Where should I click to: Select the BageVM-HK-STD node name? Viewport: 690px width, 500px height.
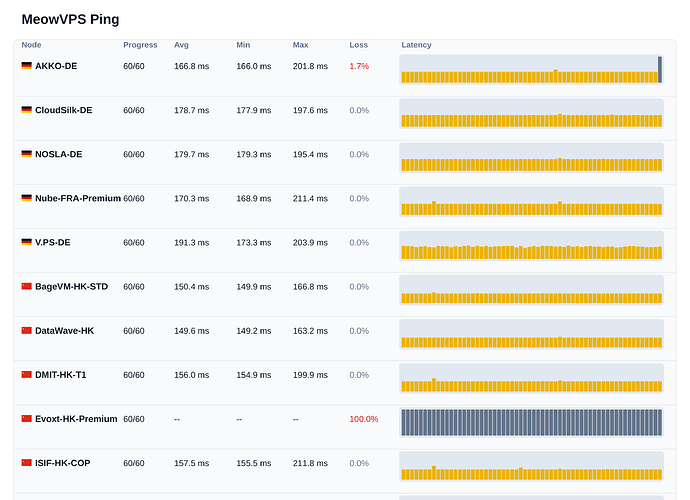71,287
